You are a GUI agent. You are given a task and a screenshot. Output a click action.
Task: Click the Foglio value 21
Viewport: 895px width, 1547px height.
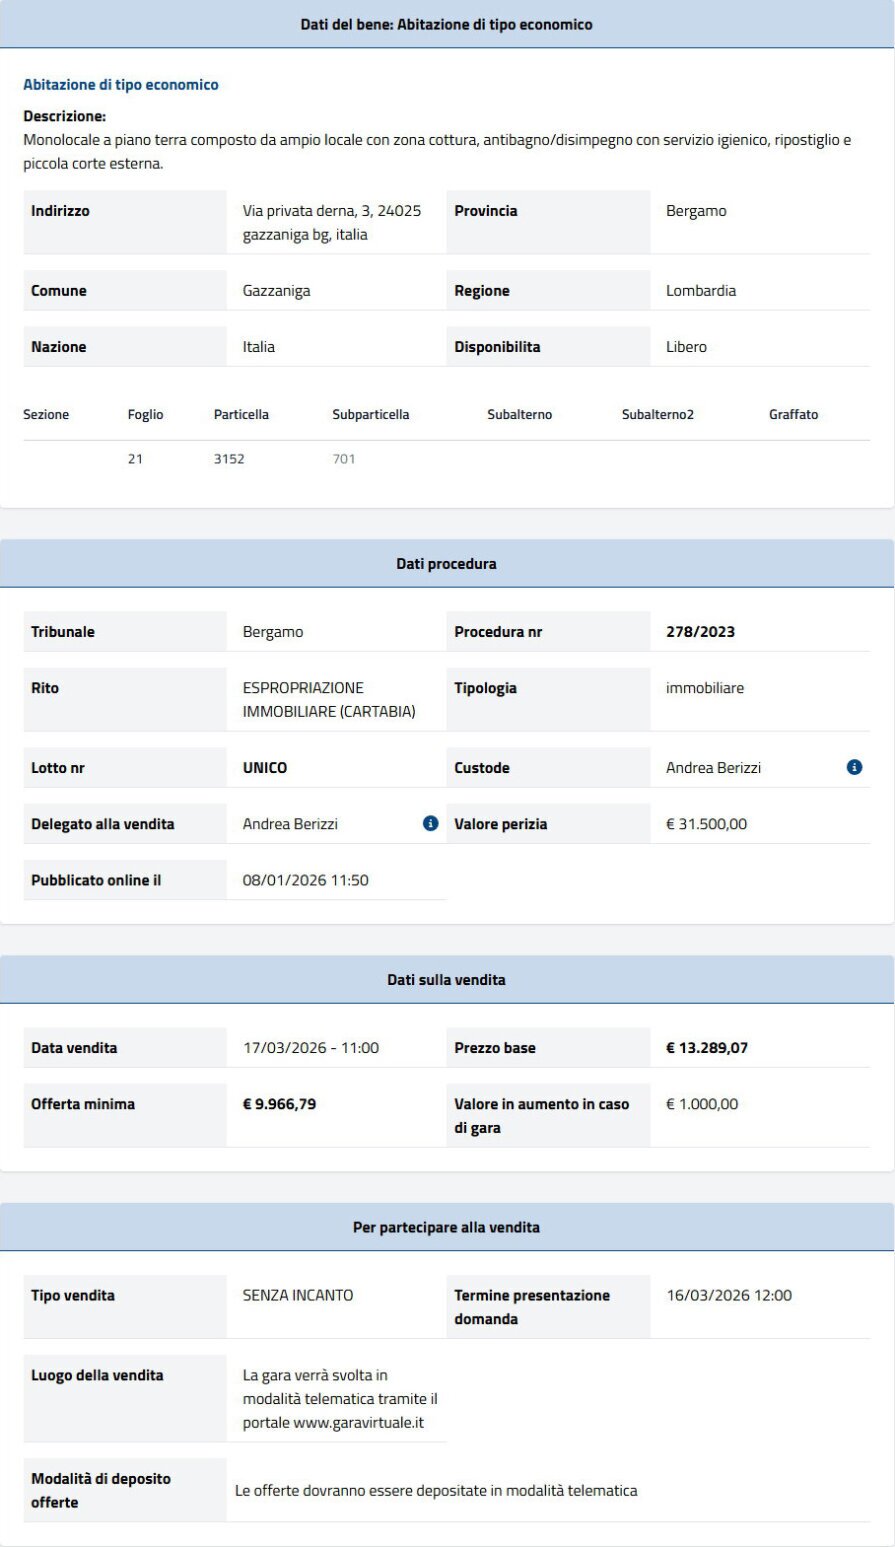click(137, 459)
